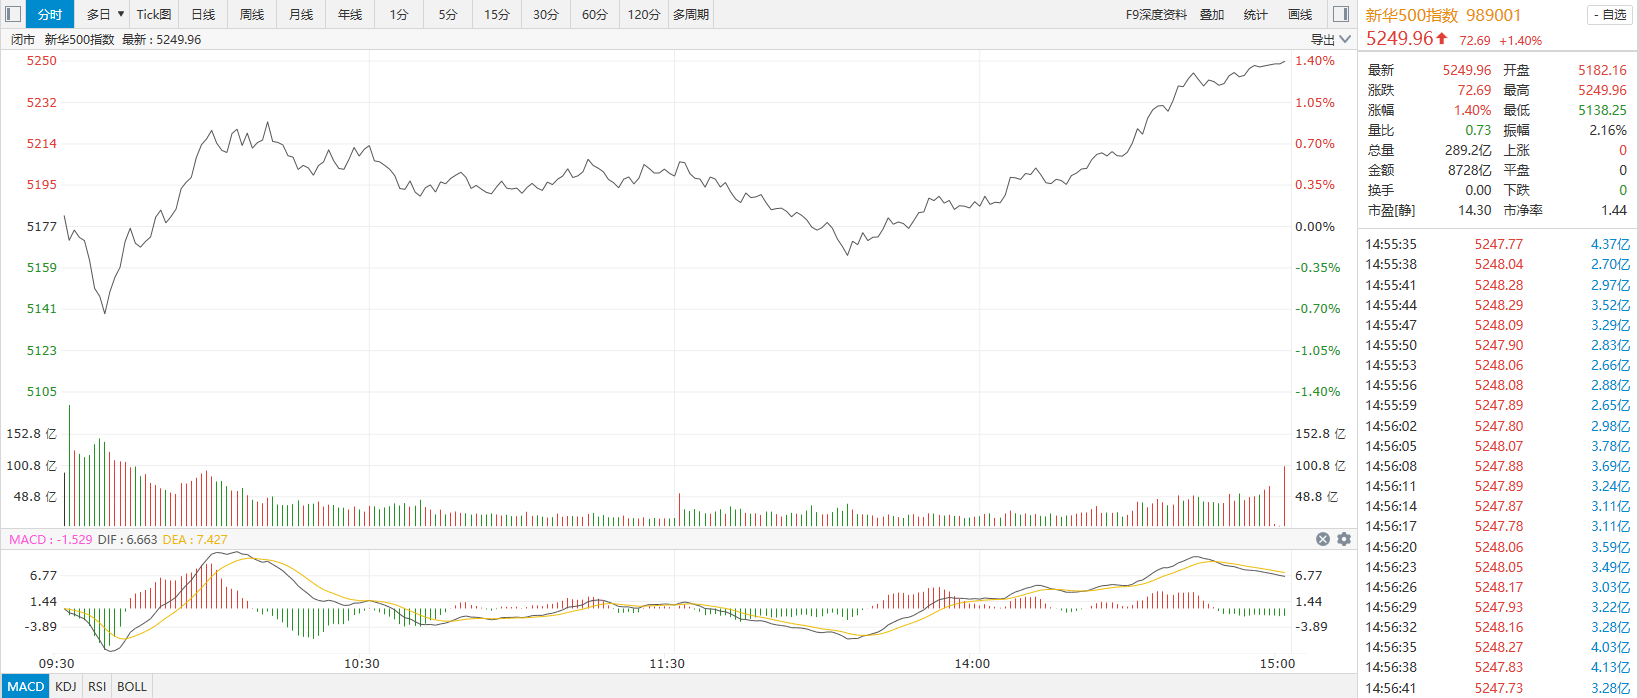Screen dimensions: 1639x698
Task: Open the 多周期 multi-period option
Action: 691,14
